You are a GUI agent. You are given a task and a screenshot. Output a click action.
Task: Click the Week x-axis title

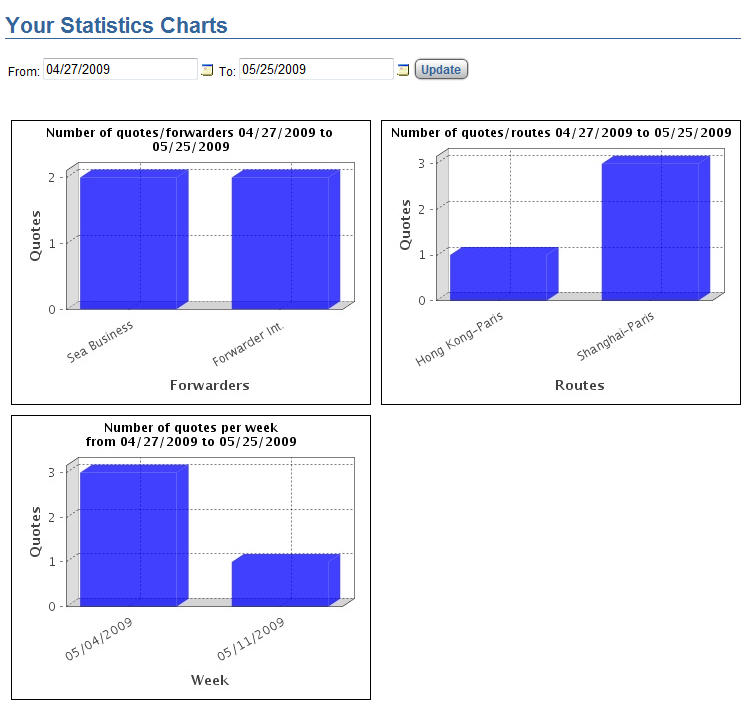pyautogui.click(x=209, y=680)
